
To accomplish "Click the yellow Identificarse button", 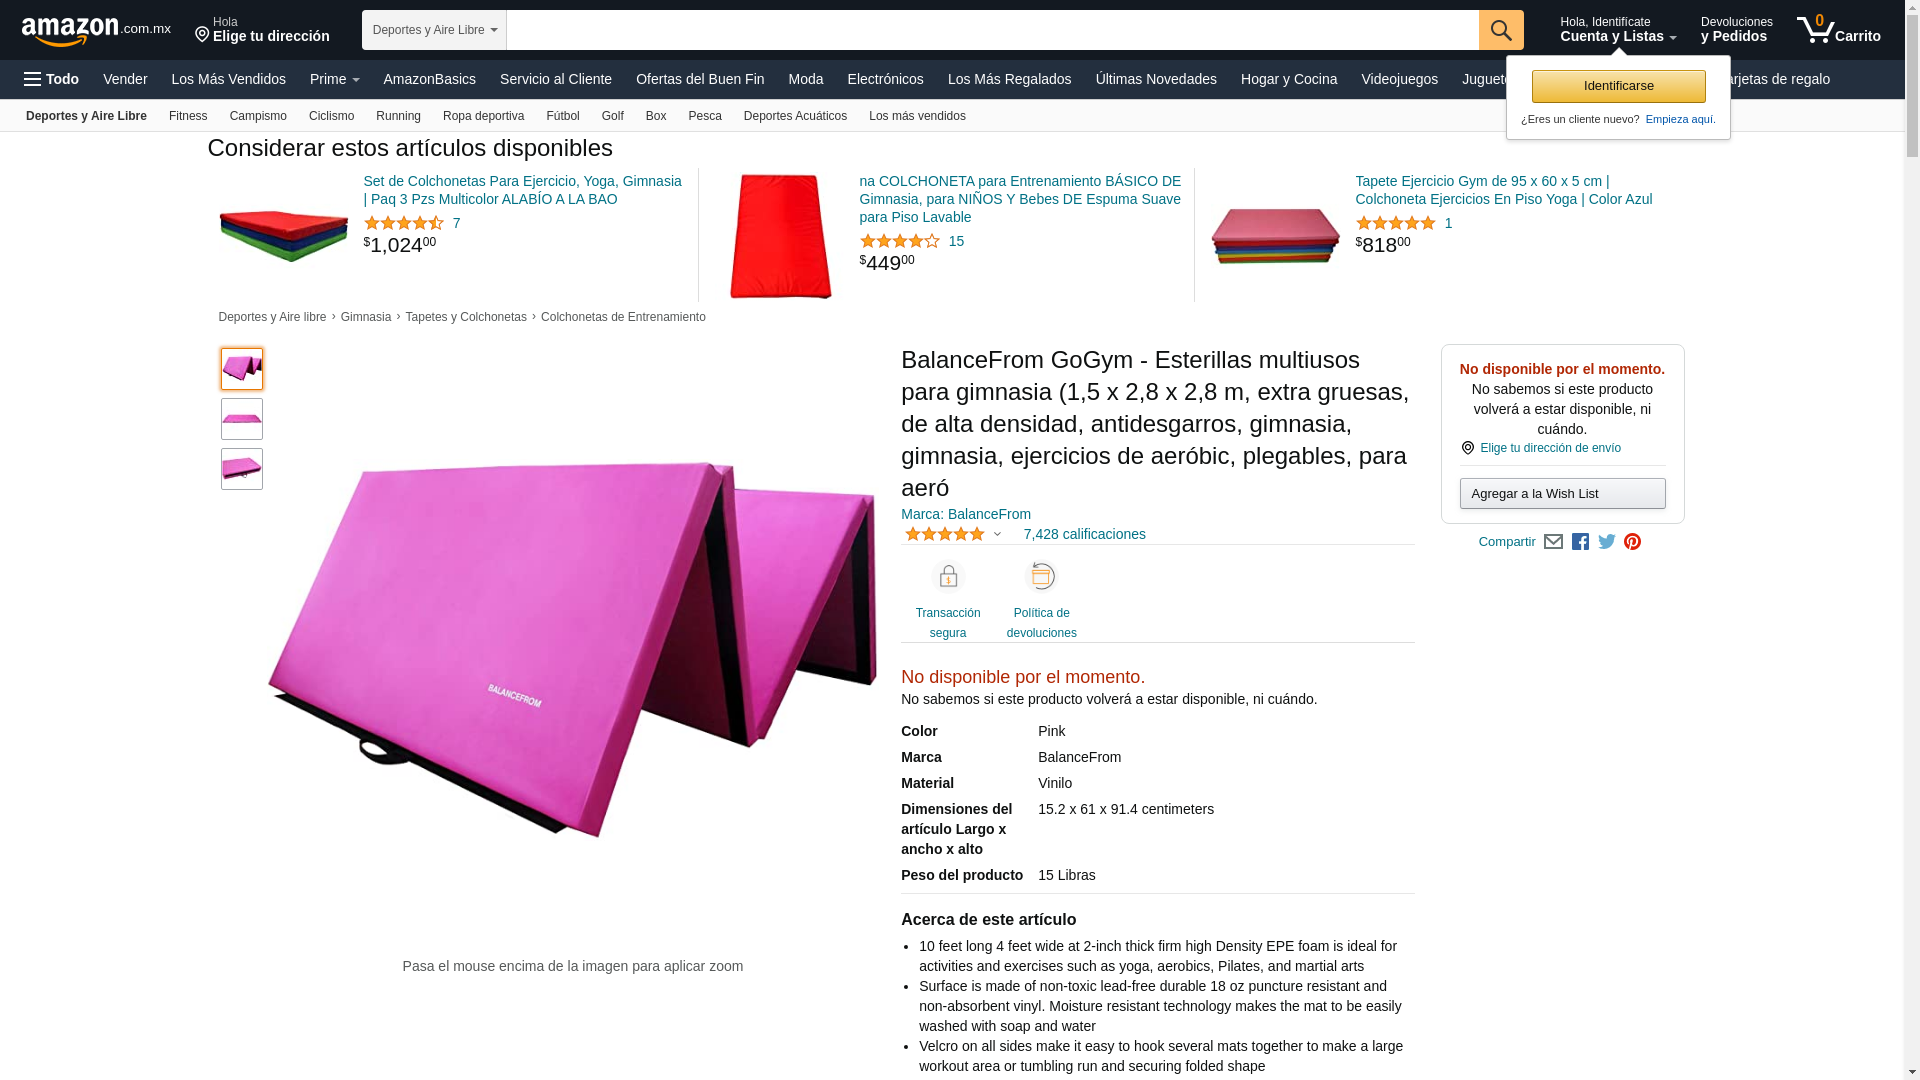I will coord(1618,86).
